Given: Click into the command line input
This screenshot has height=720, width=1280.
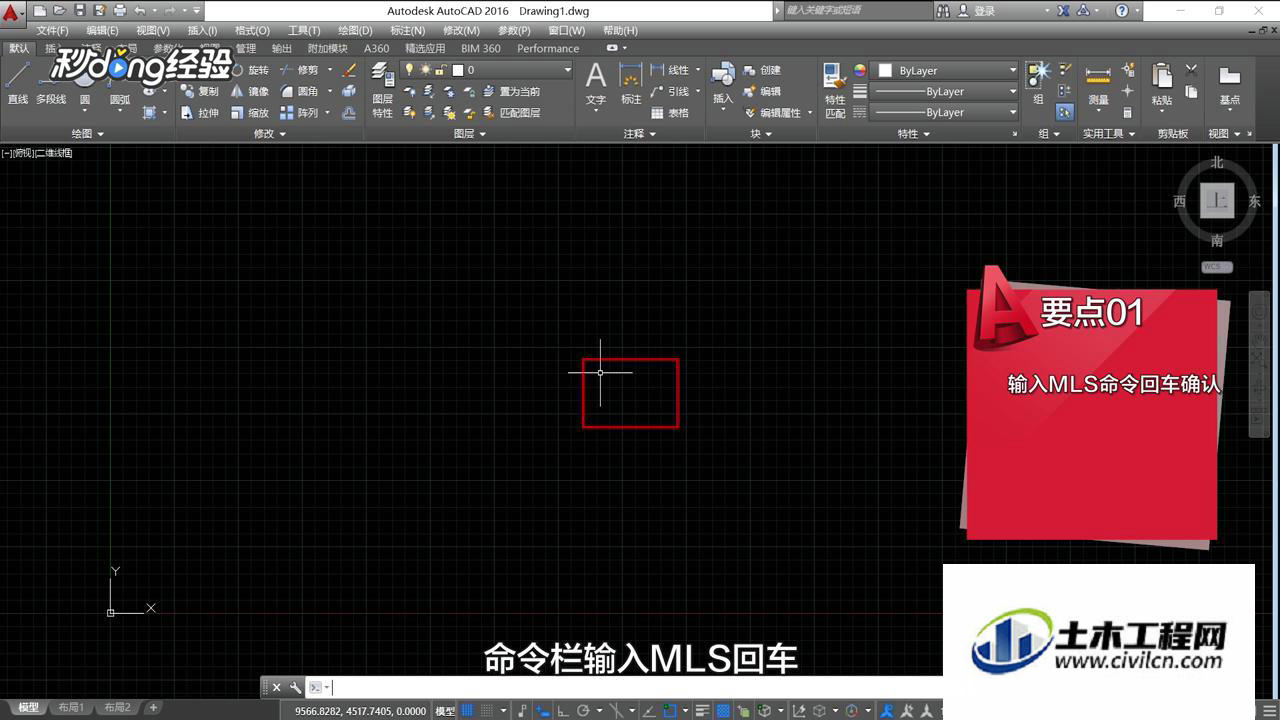Looking at the screenshot, I should click(635, 687).
